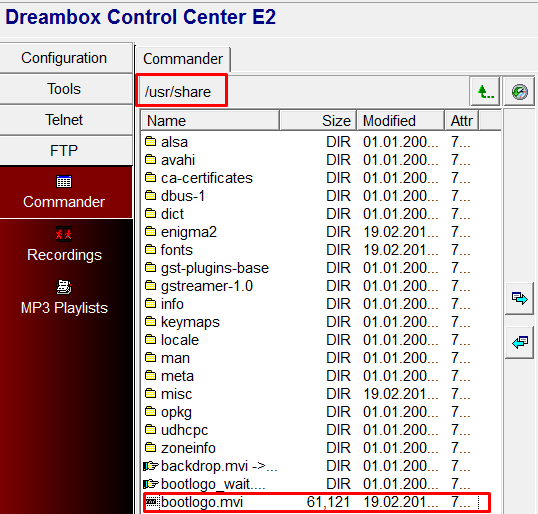Viewport: 538px width, 514px height.
Task: Click the refresh globe icon button
Action: [x=519, y=92]
